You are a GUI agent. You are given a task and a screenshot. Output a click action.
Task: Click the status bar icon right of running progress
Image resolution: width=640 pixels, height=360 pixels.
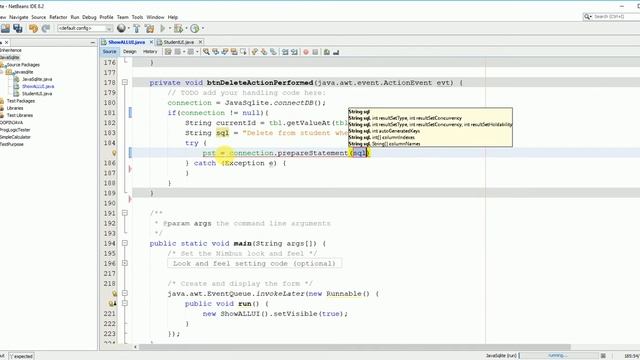pyautogui.click(x=603, y=356)
